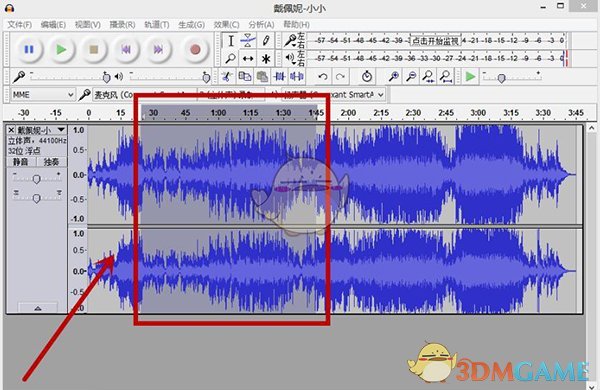Click the 2:00 mark on timeline ruler
The height and width of the screenshot is (390, 600).
(x=348, y=113)
